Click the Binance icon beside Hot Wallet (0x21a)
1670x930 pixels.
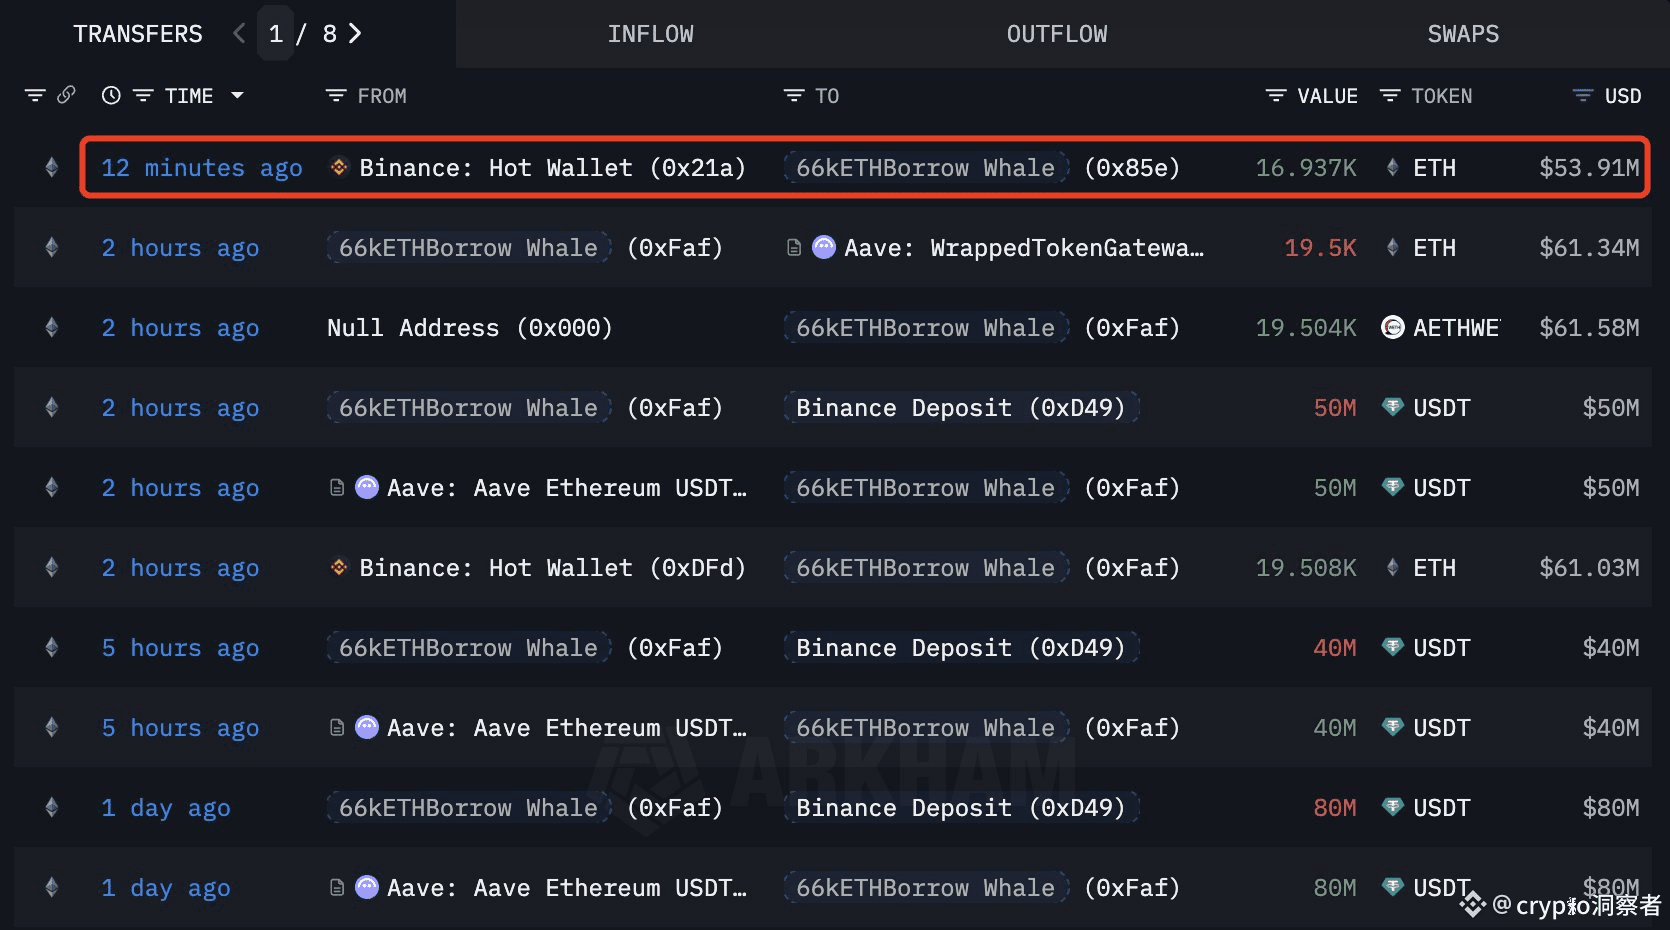(x=339, y=167)
